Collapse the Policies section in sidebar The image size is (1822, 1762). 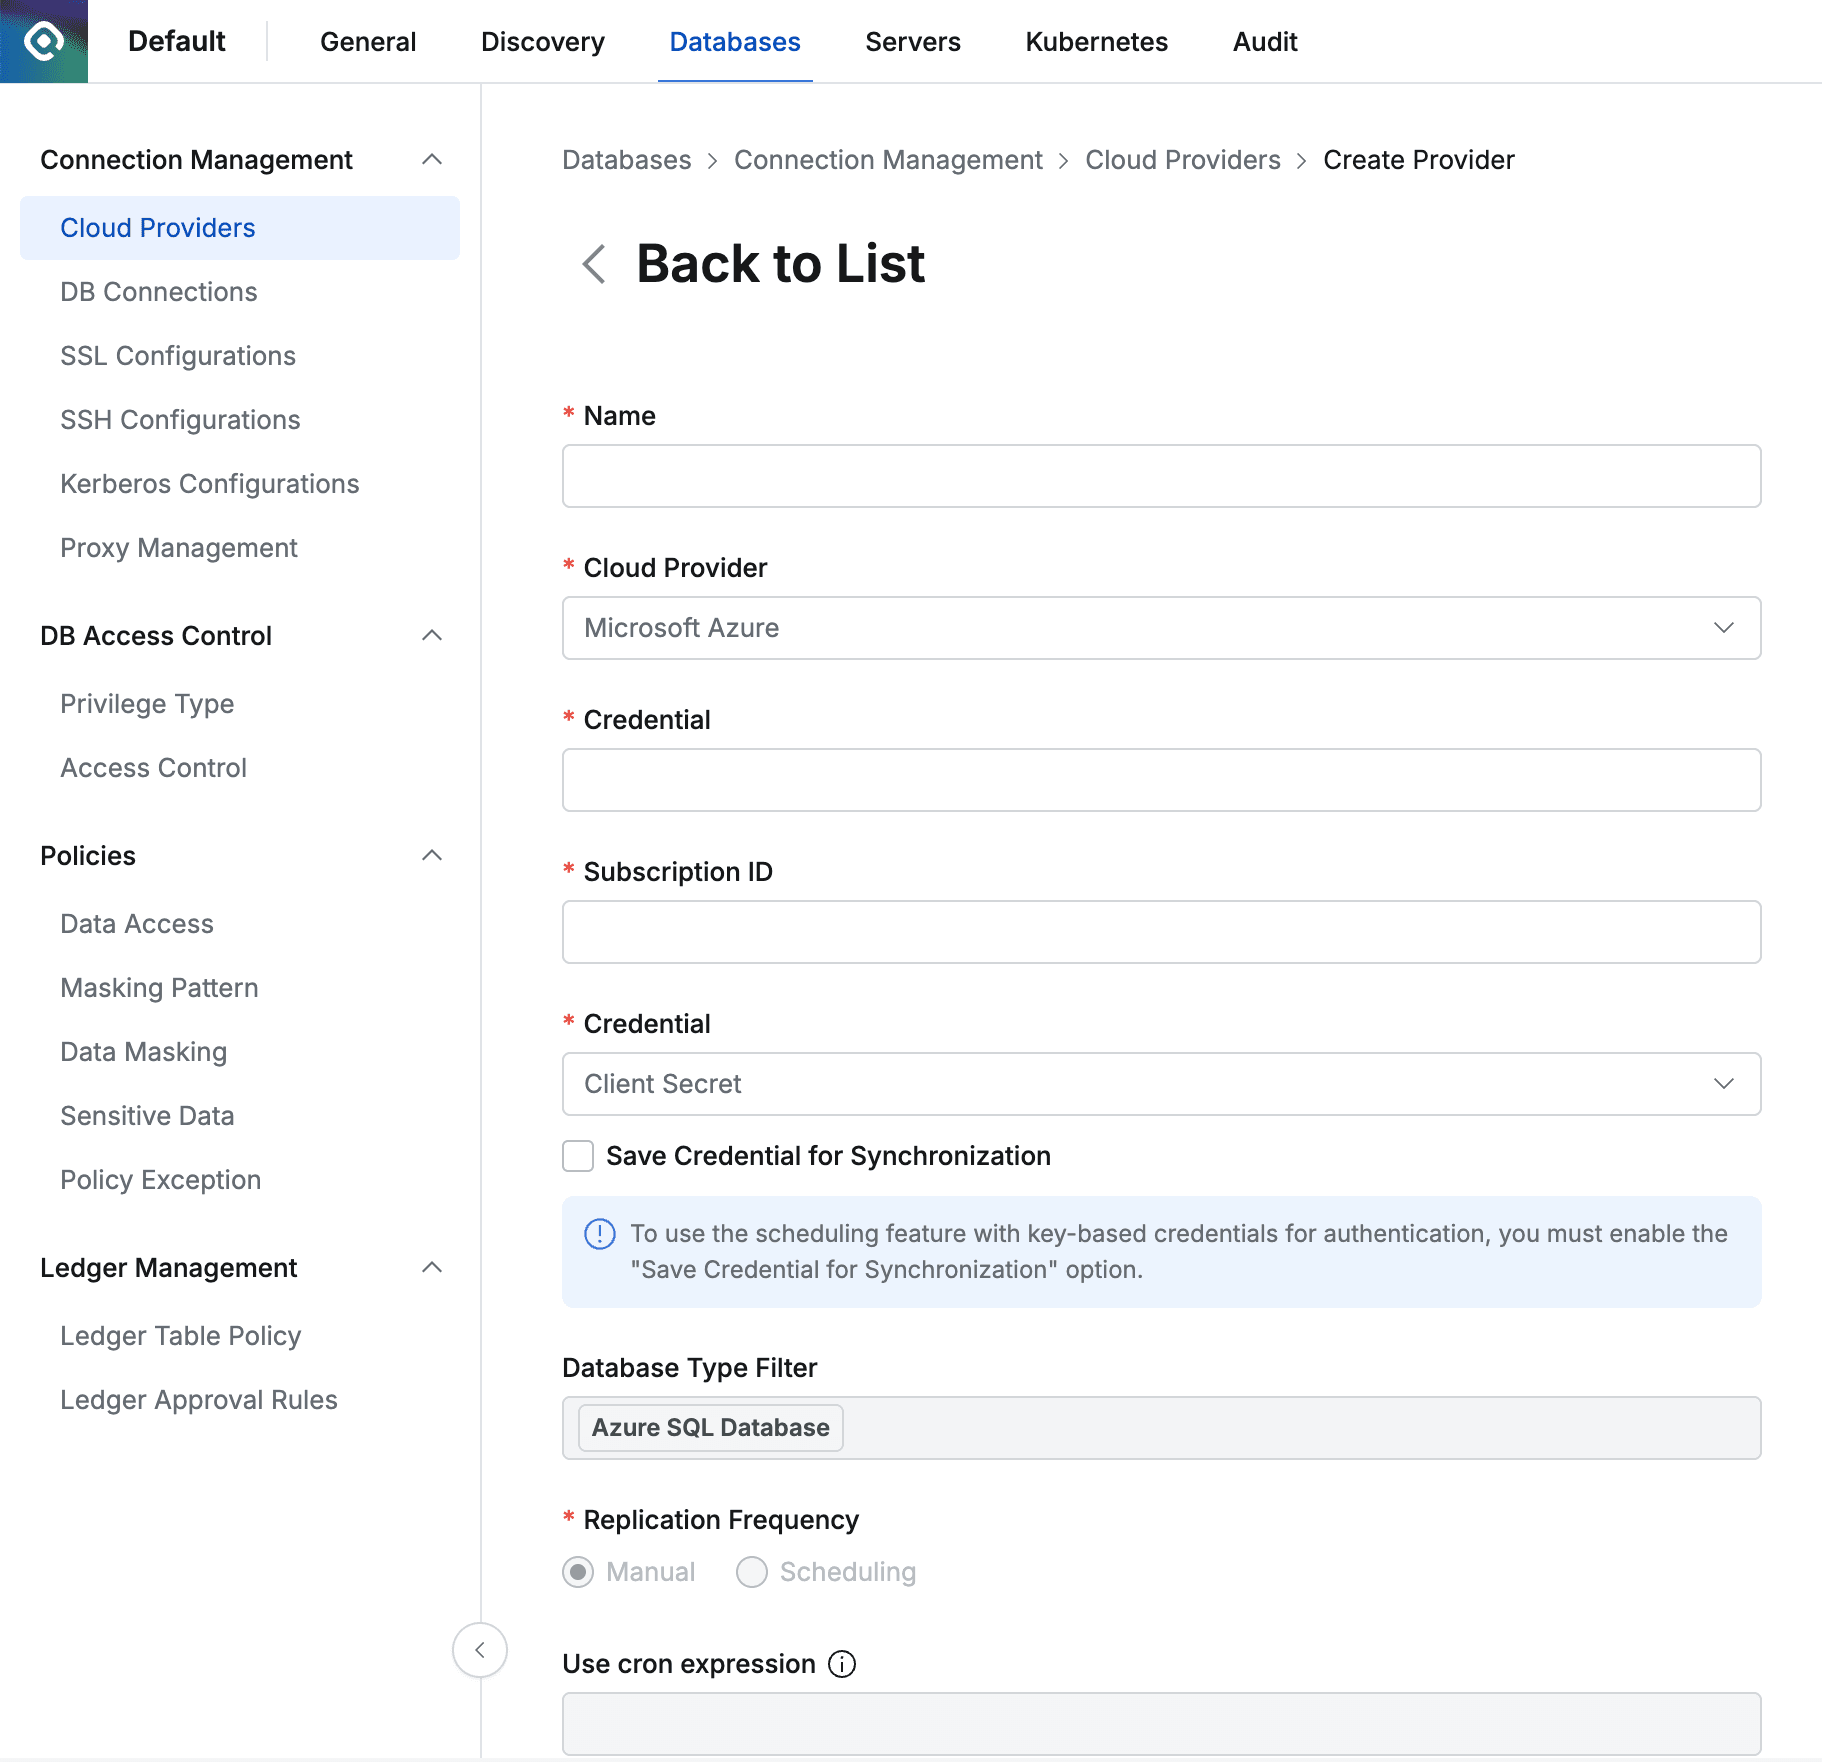point(432,855)
